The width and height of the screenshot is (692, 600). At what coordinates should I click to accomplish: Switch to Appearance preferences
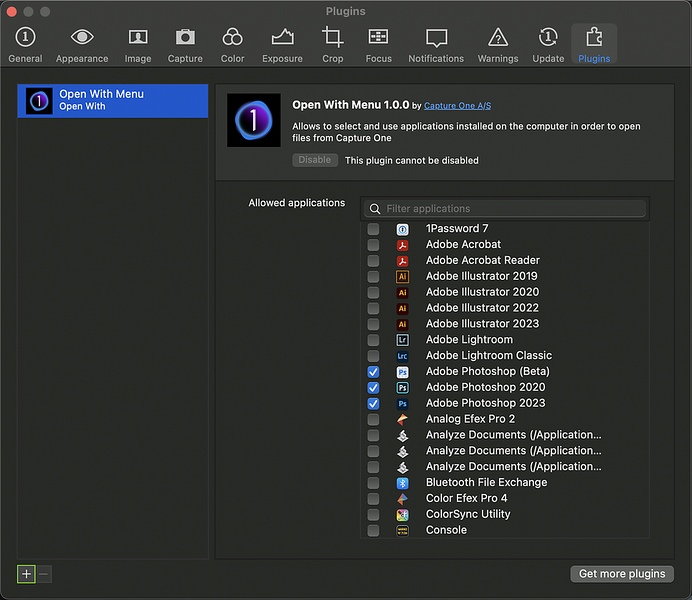coord(82,45)
